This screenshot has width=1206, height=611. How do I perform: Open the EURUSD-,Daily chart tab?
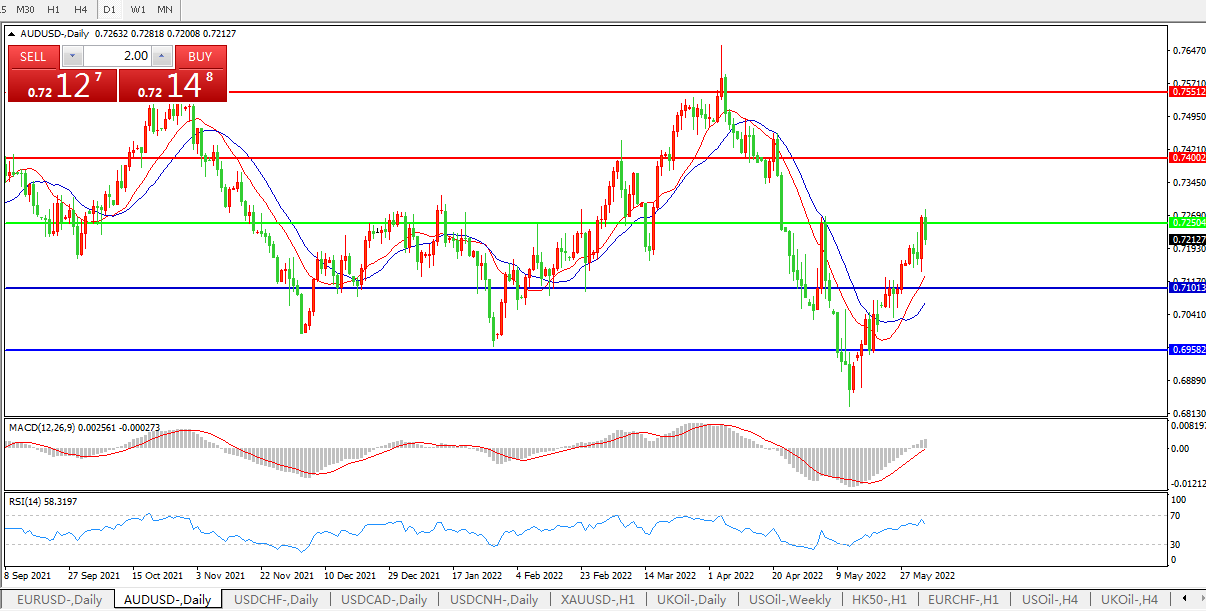[59, 600]
